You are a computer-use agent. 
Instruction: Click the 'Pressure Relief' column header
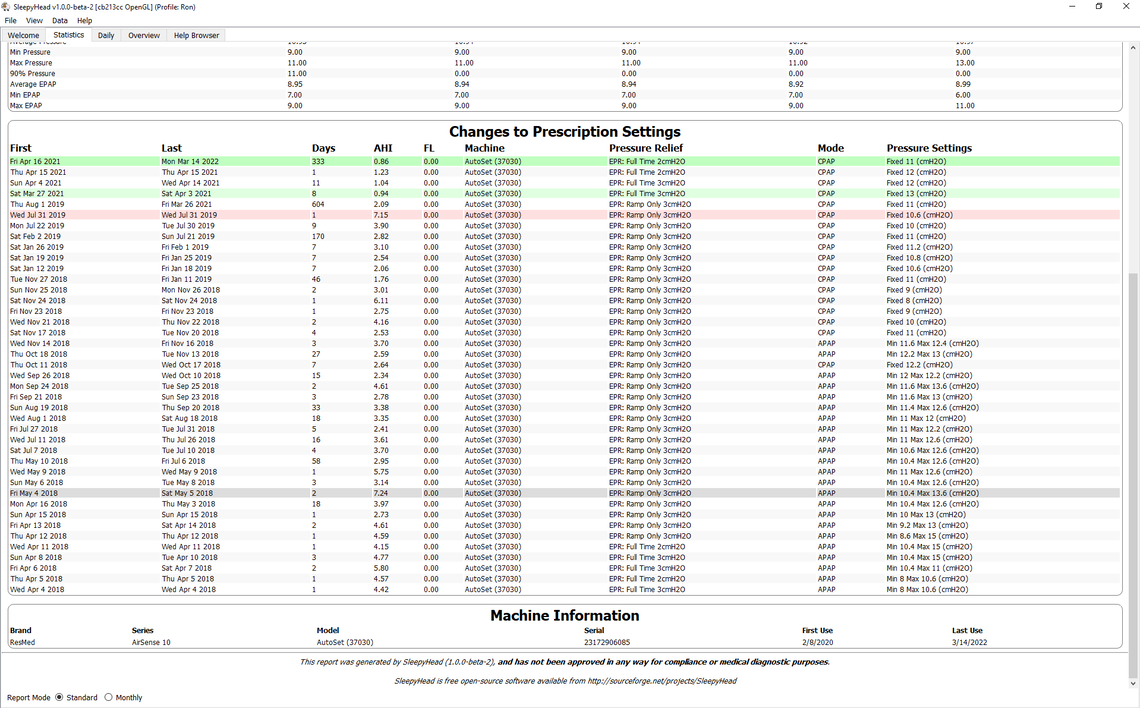pyautogui.click(x=646, y=148)
